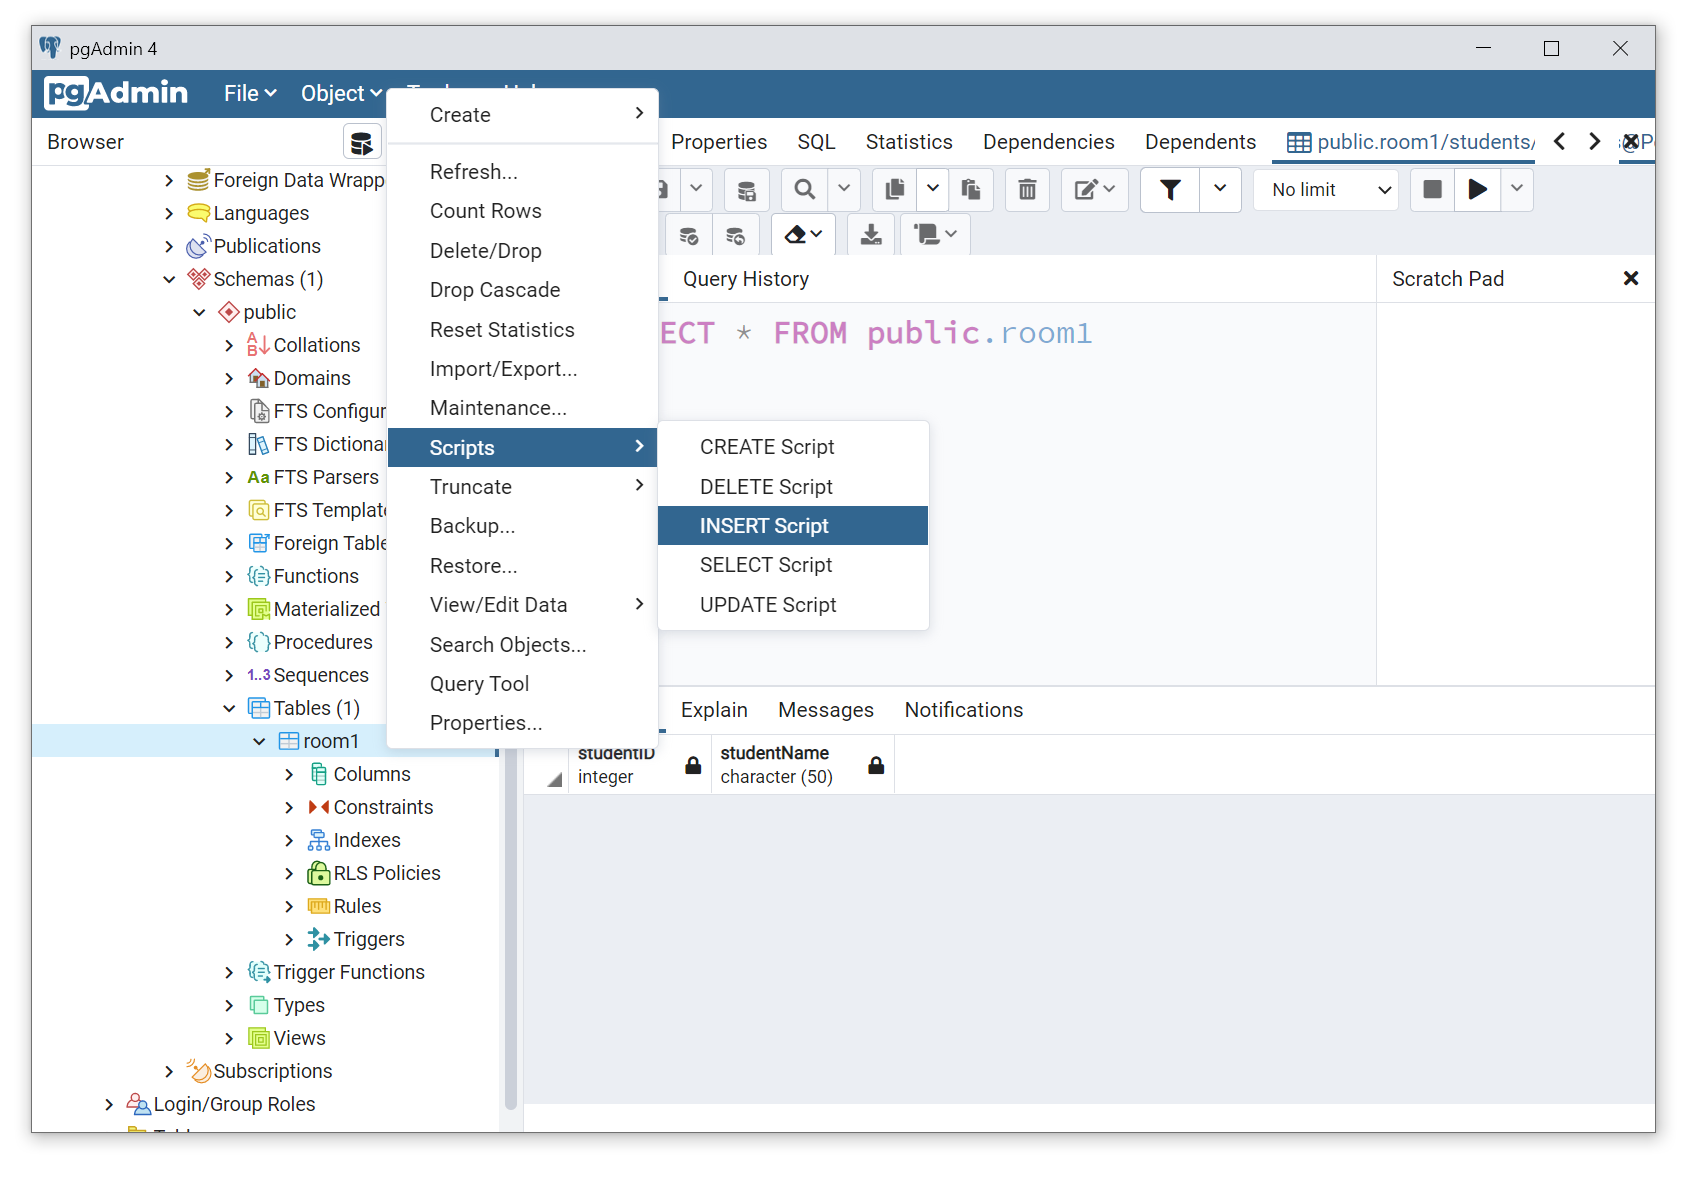Click Import/Export... menu entry

click(522, 369)
